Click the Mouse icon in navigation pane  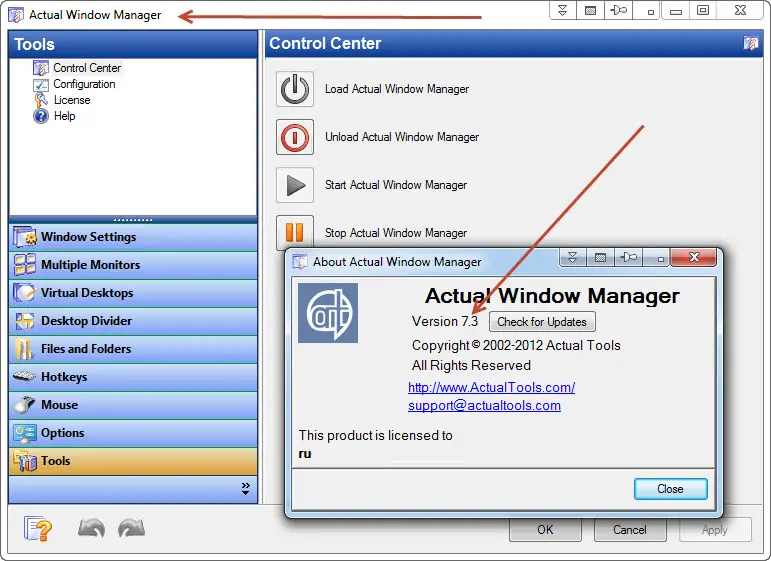coord(24,405)
